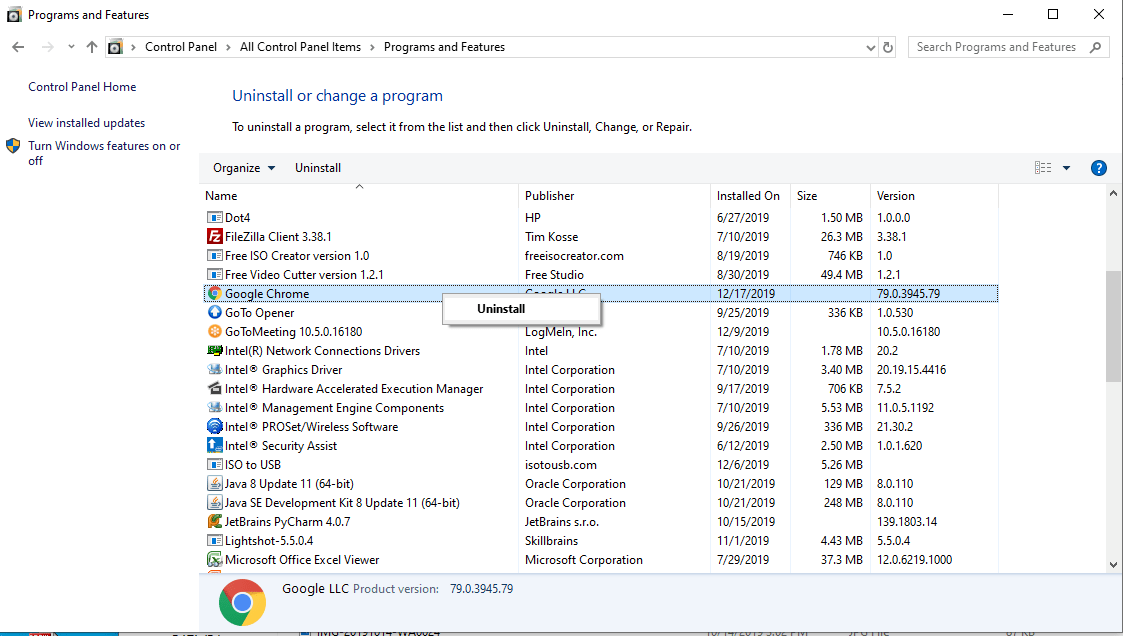This screenshot has height=636, width=1123.
Task: Click the Chrome logo in details pane
Action: 242,602
